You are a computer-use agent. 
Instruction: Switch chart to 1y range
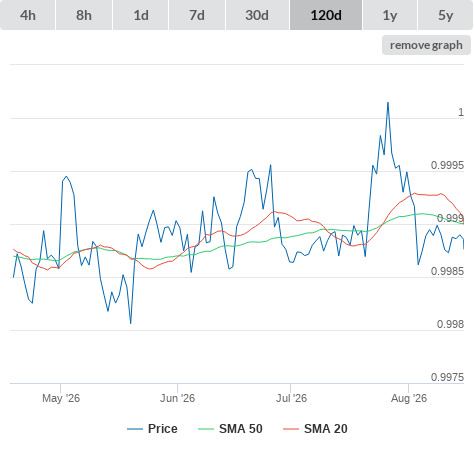click(x=390, y=15)
